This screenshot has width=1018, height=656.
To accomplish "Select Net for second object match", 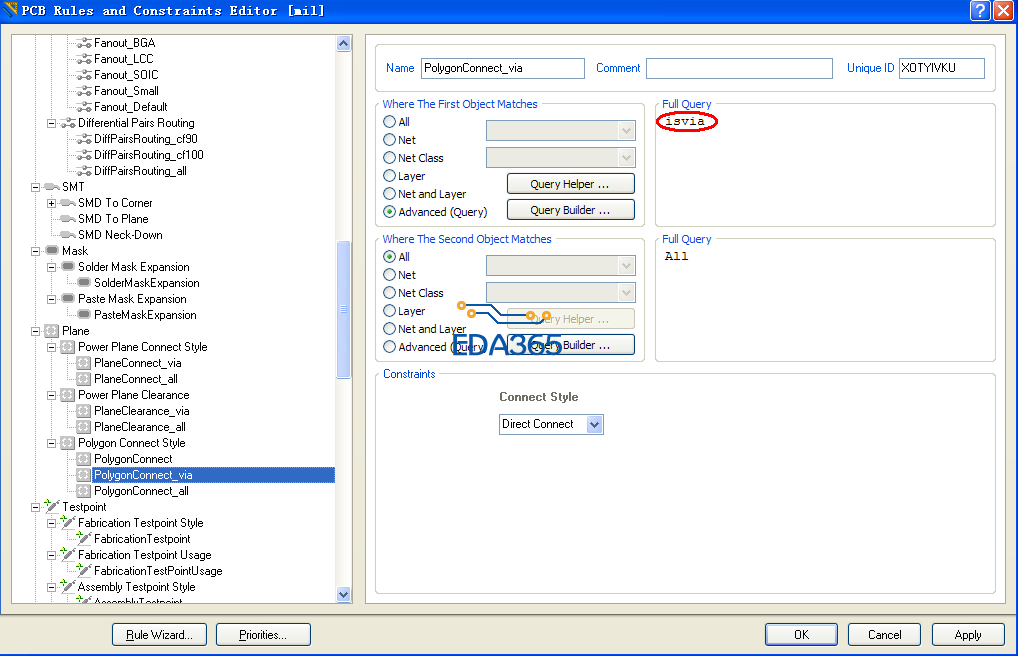I will (390, 275).
